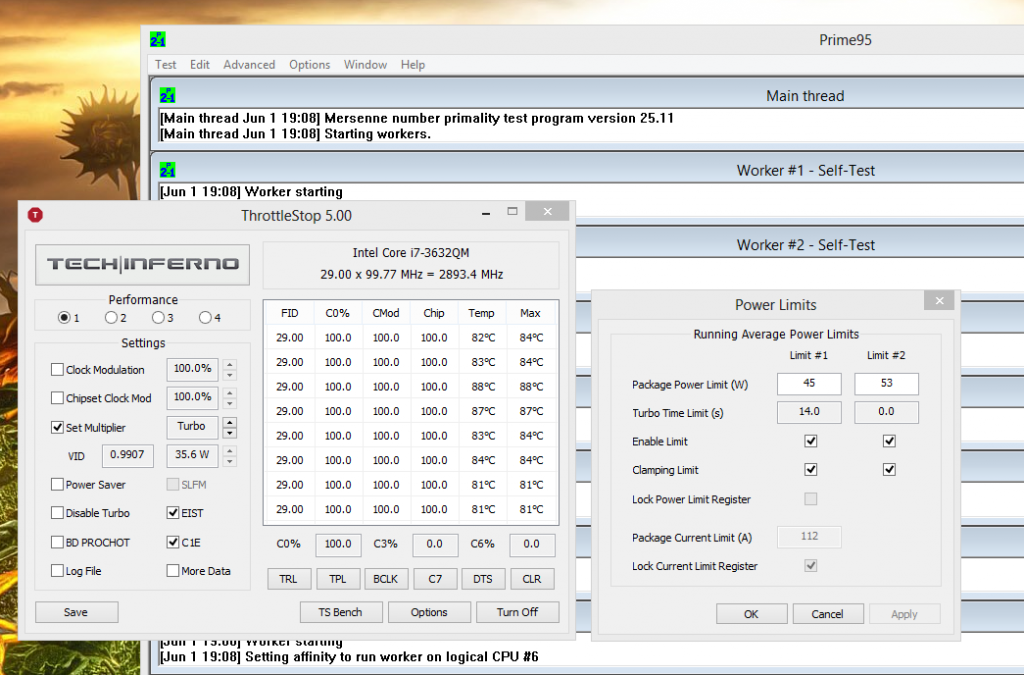Select Performance profile 2
Screen dimensions: 1024x675
click(x=111, y=318)
